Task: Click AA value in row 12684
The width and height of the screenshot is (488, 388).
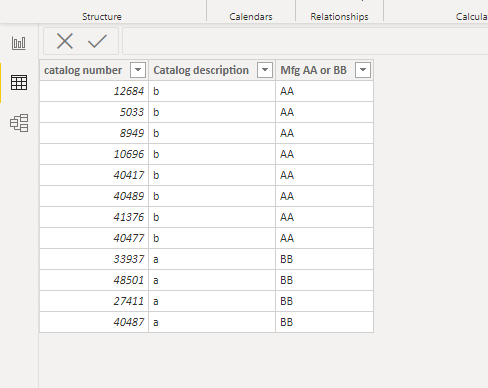Action: tap(324, 91)
